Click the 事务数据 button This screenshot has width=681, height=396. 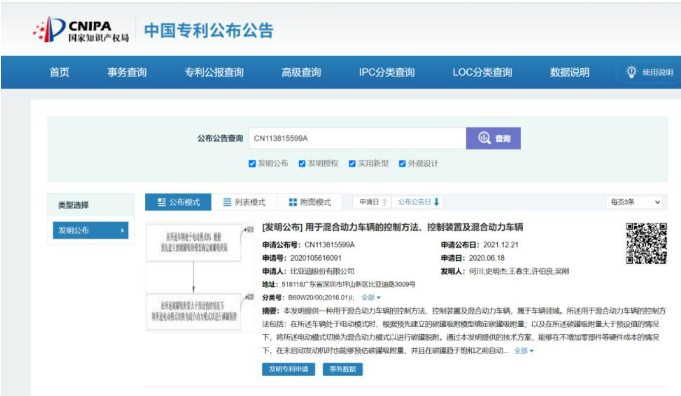pyautogui.click(x=343, y=369)
